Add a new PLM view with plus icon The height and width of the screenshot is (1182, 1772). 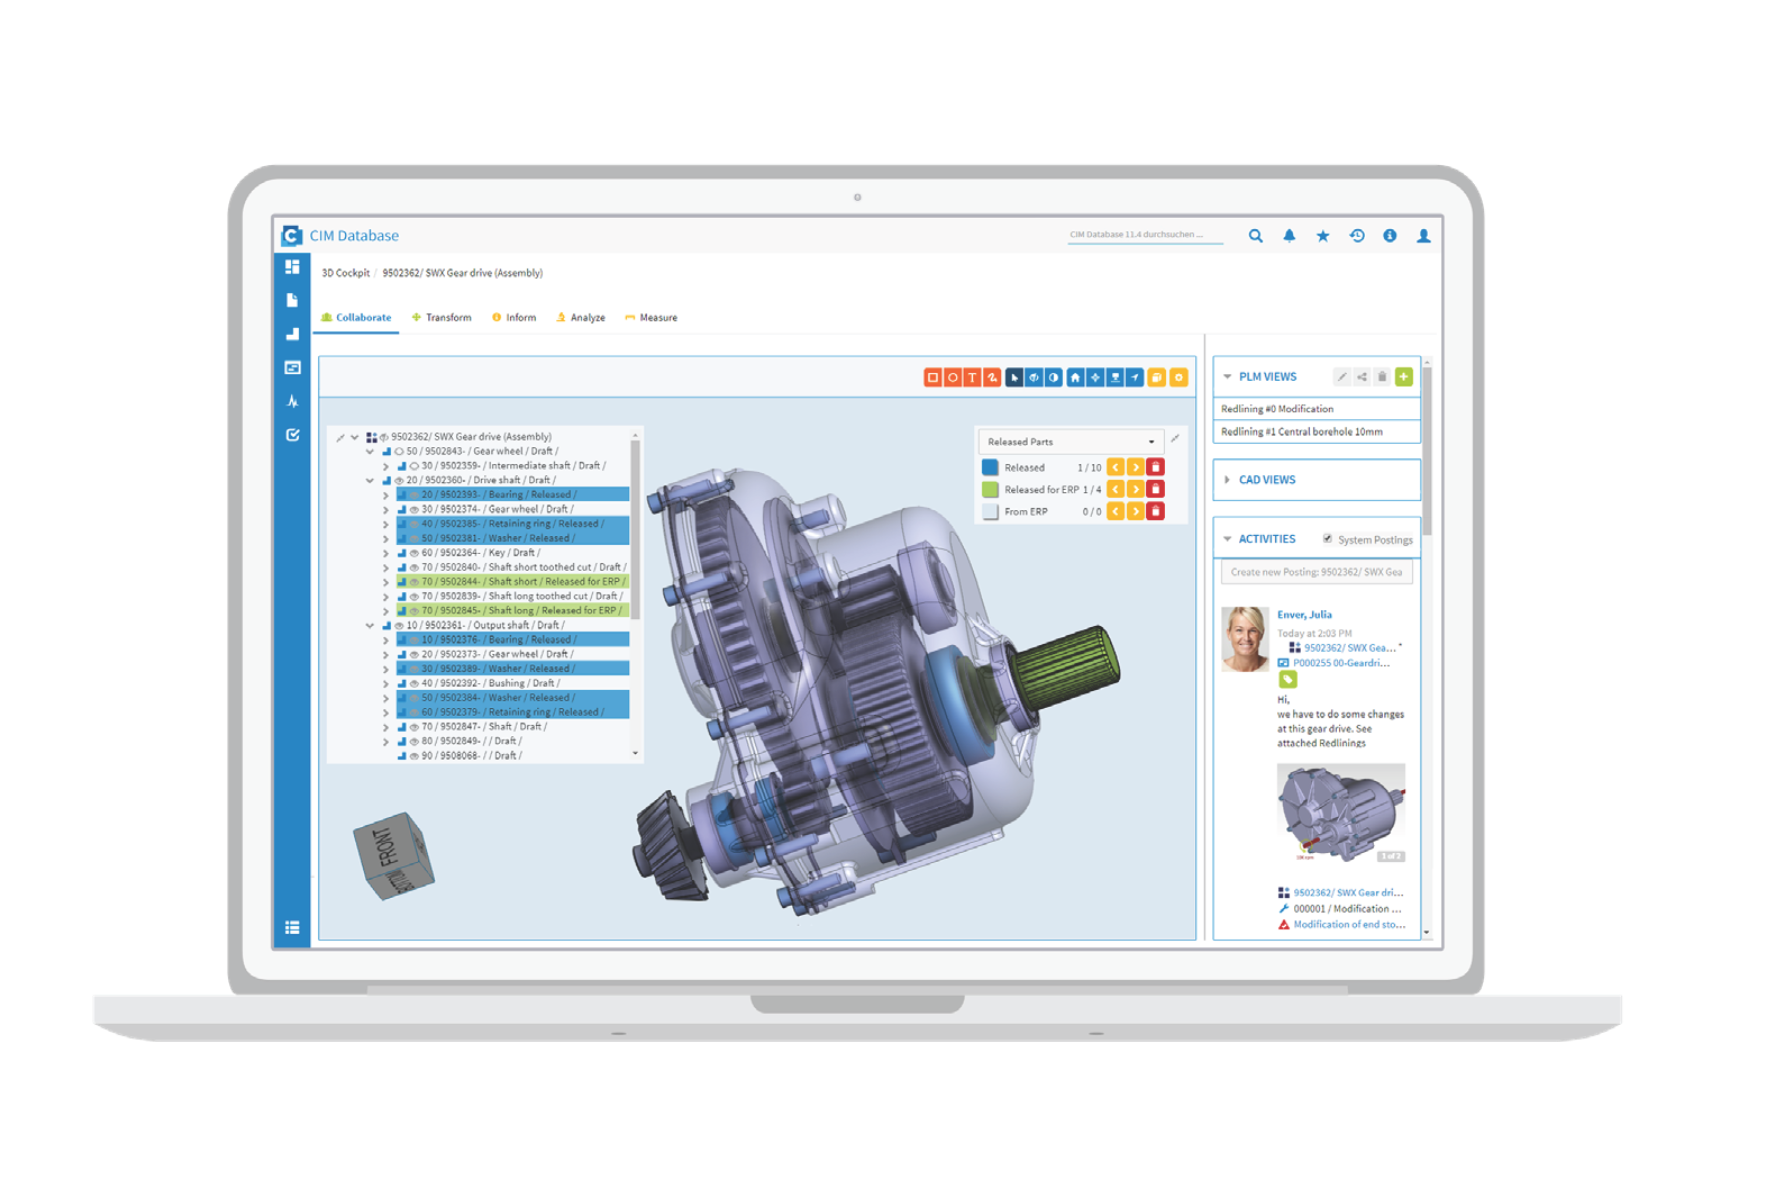(x=1404, y=376)
